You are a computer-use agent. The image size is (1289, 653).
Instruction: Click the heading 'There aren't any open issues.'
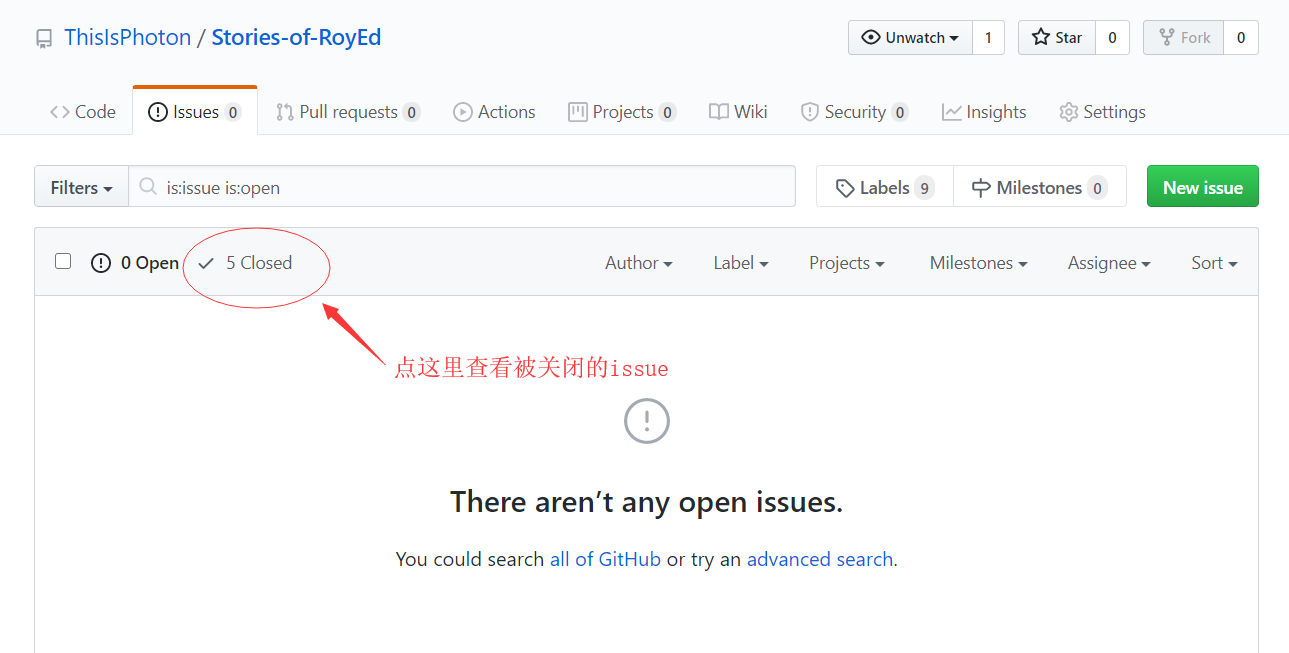pyautogui.click(x=647, y=502)
